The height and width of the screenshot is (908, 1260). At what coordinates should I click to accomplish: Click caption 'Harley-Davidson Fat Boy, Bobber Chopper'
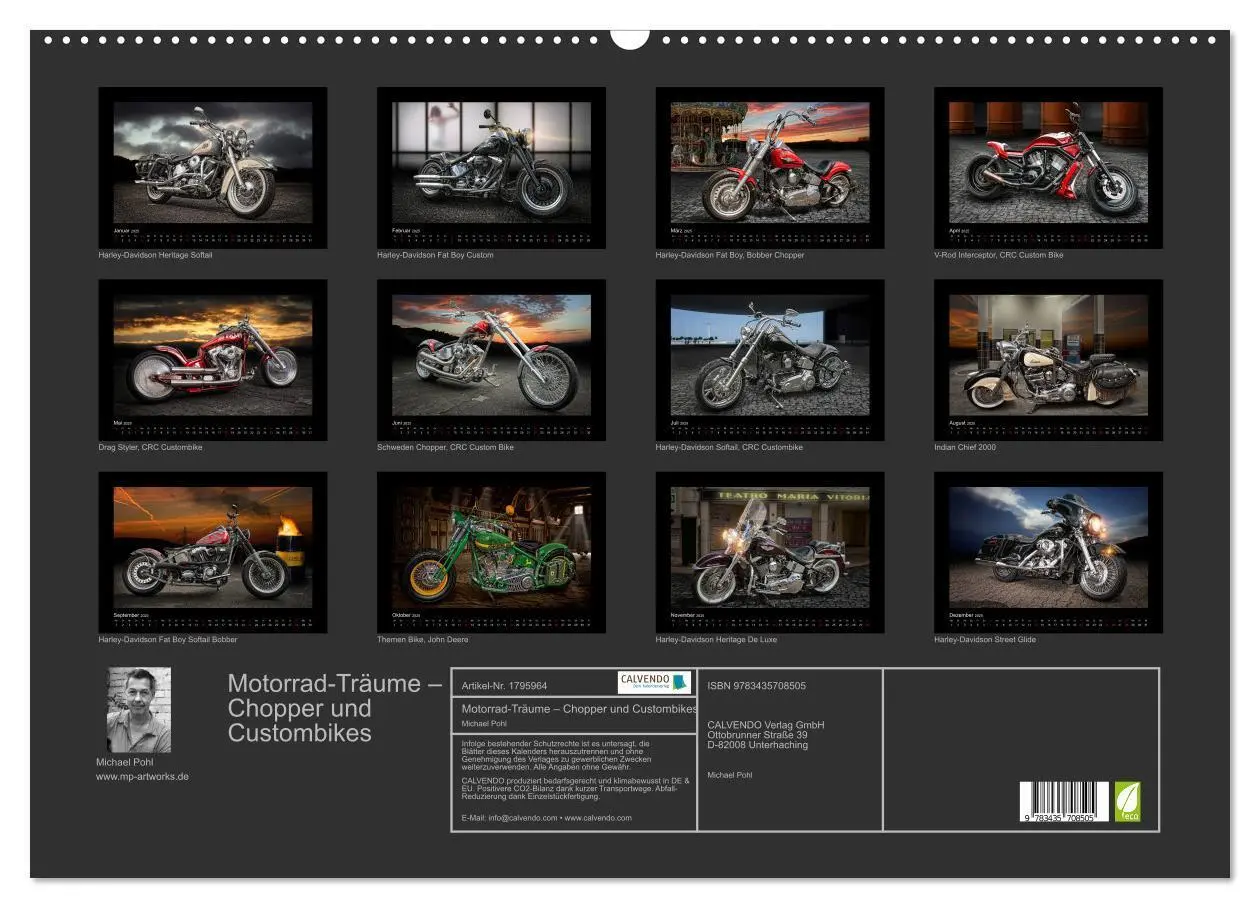[x=730, y=255]
